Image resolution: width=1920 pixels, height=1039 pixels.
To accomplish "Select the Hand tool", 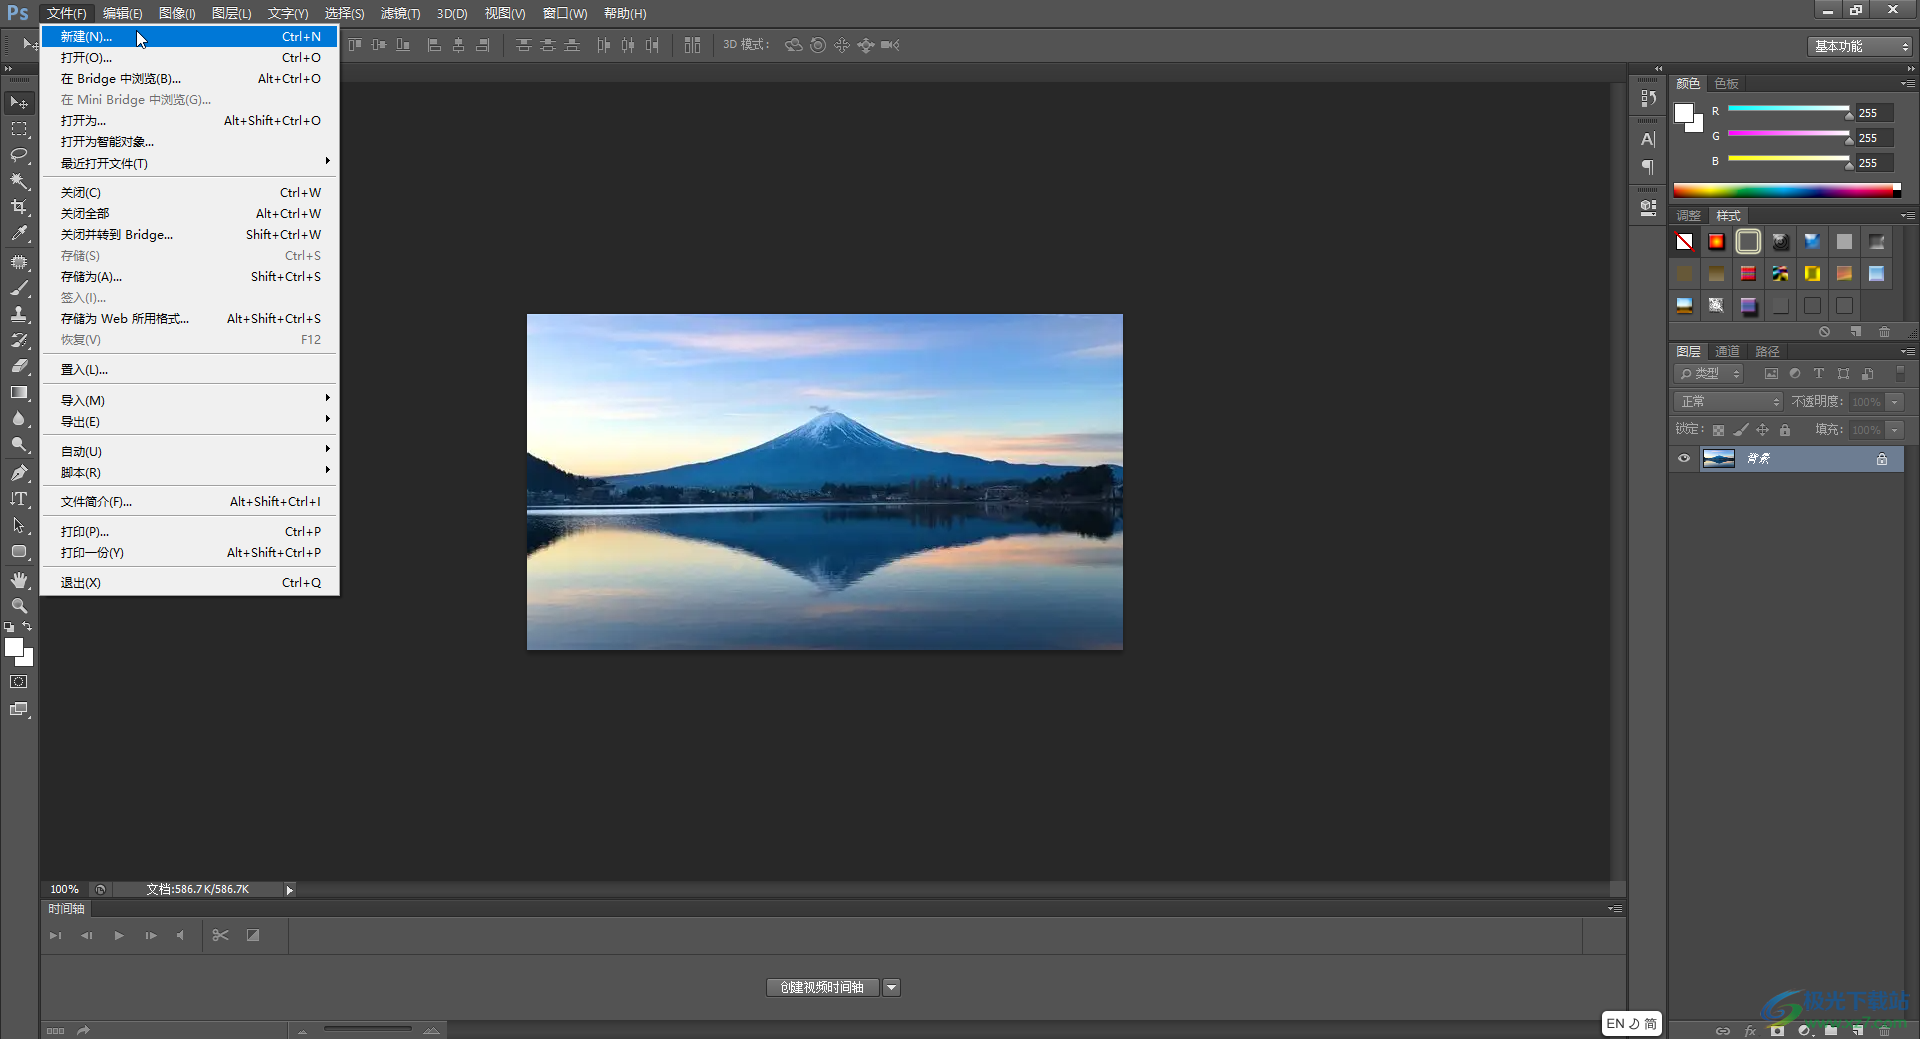I will coord(19,580).
